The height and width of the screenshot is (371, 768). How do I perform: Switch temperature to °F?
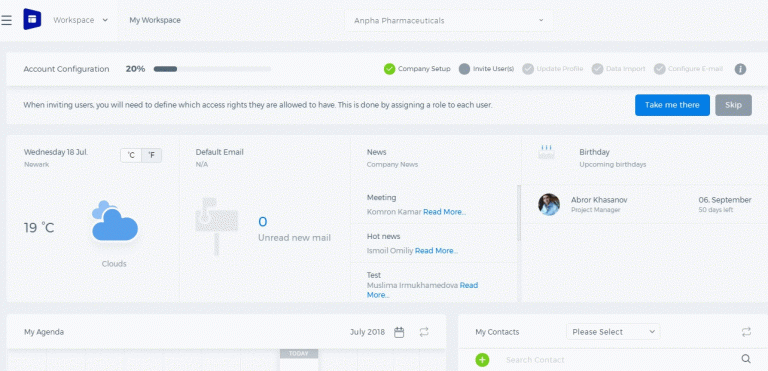(152, 155)
